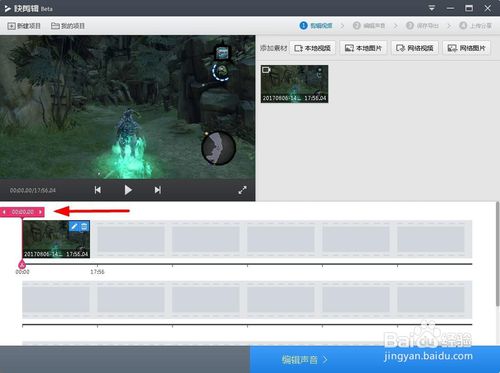This screenshot has height=373, width=500.
Task: Play the preview video
Action: tap(128, 190)
